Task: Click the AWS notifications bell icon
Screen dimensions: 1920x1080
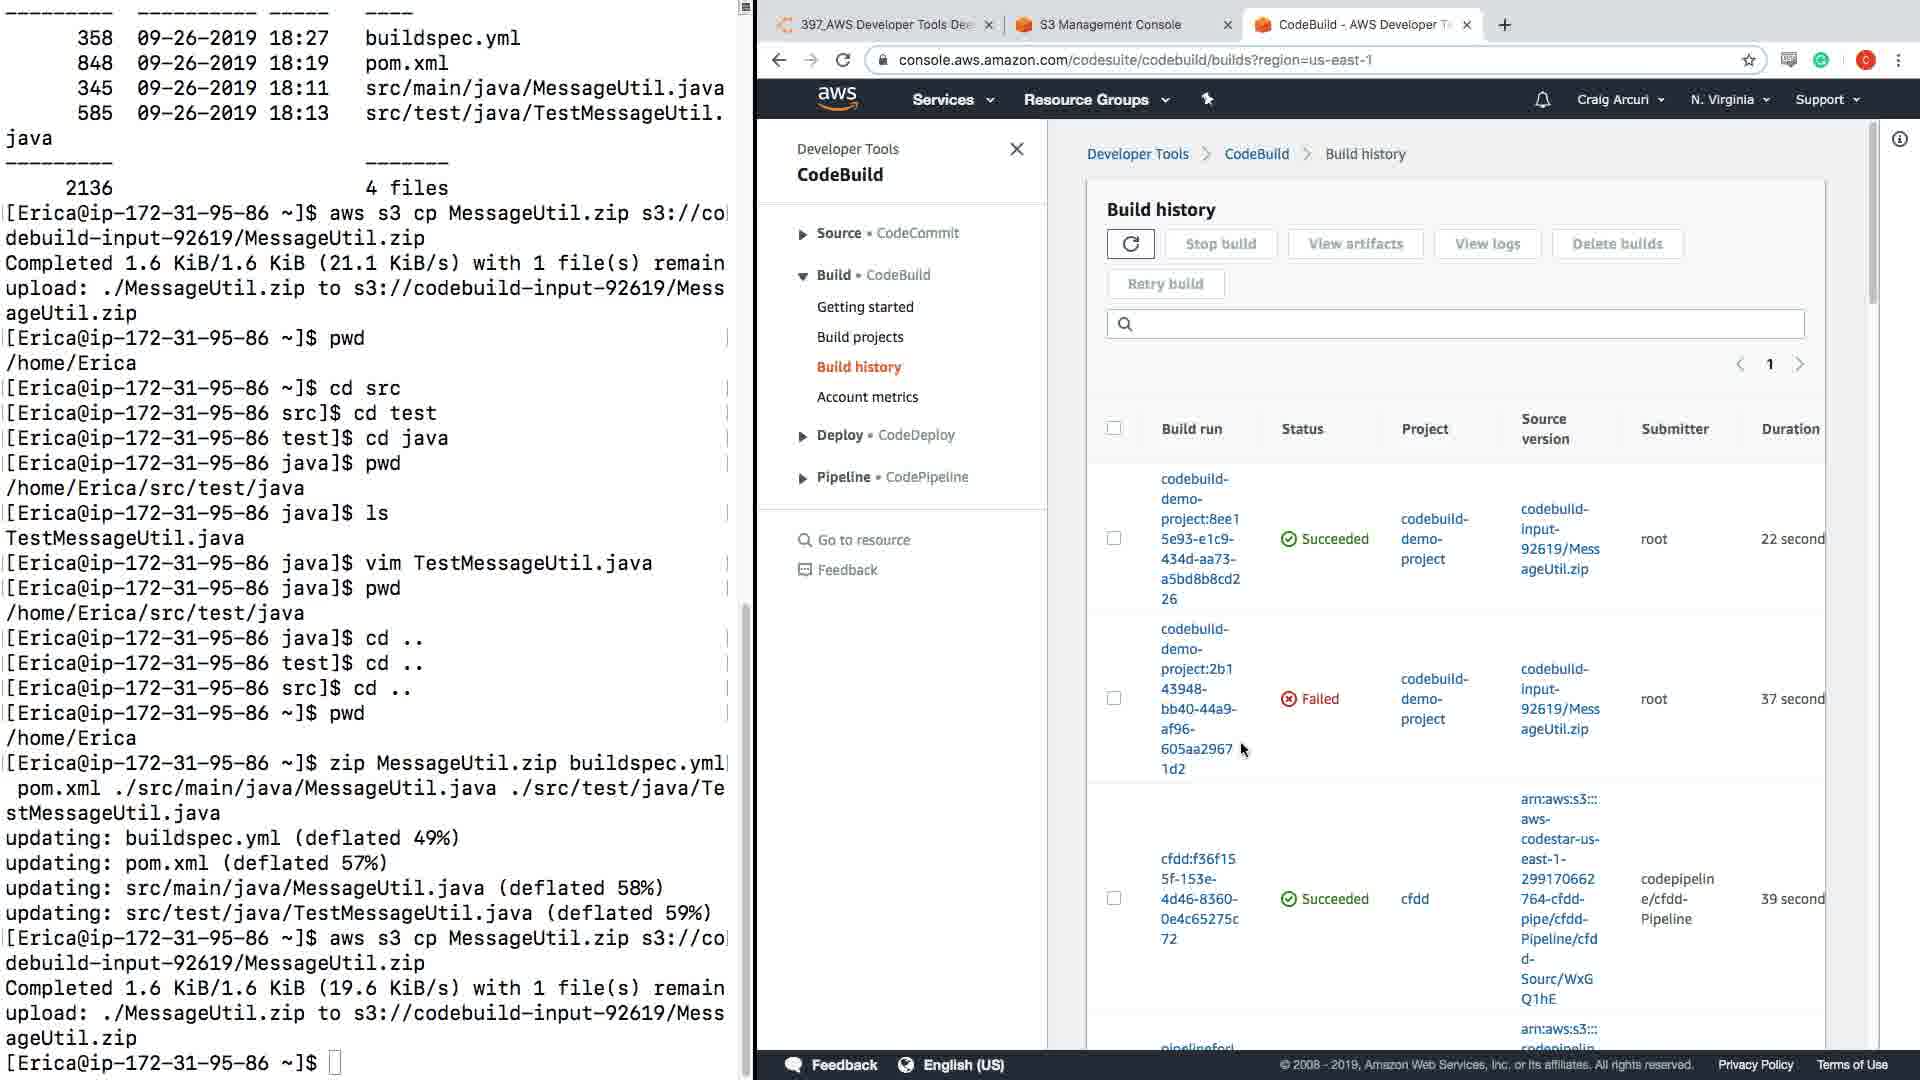Action: click(1542, 100)
